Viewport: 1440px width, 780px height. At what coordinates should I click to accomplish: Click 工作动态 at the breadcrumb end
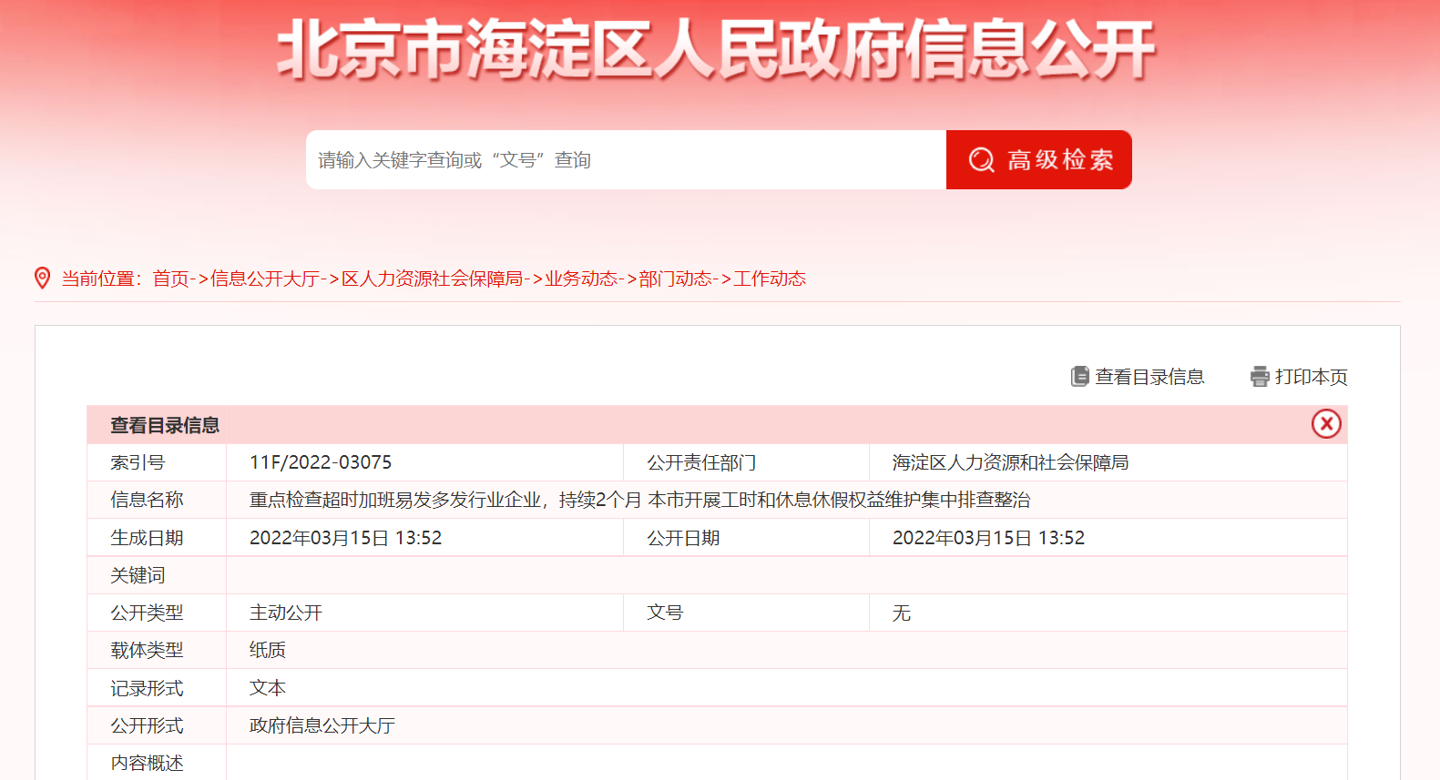pos(769,279)
